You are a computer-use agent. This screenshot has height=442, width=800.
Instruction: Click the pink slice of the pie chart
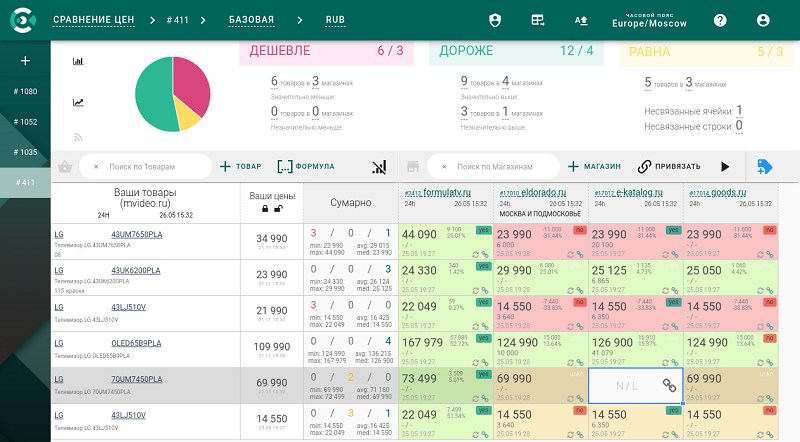193,85
